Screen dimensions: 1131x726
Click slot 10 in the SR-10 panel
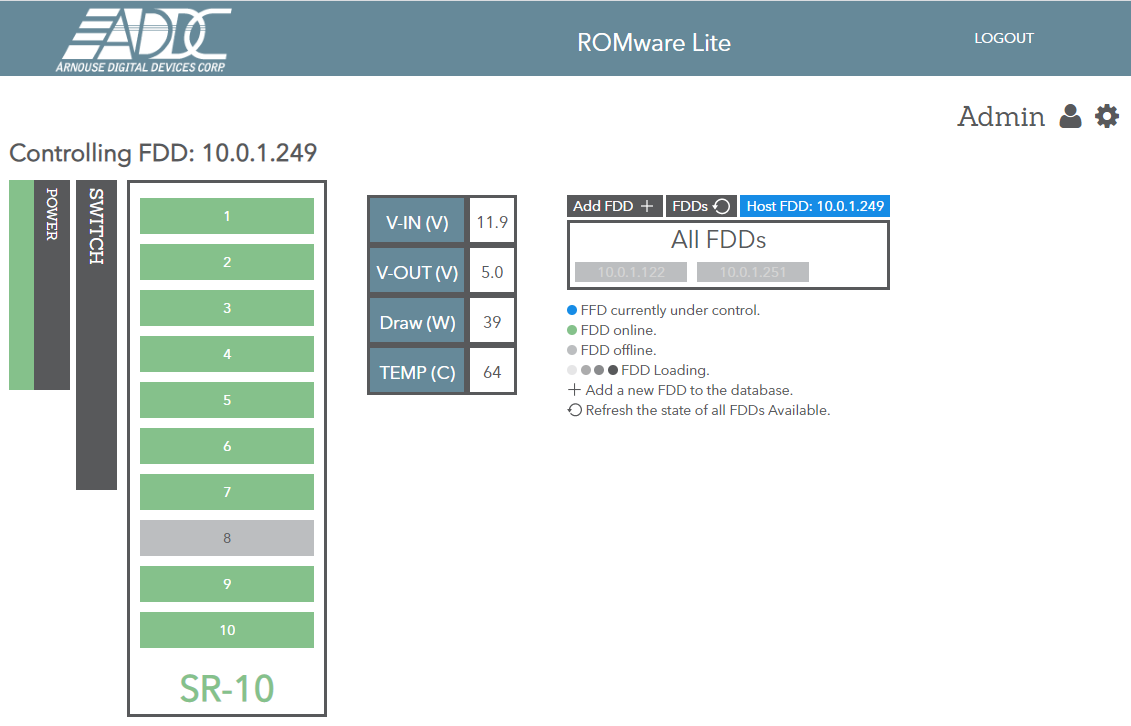(226, 630)
